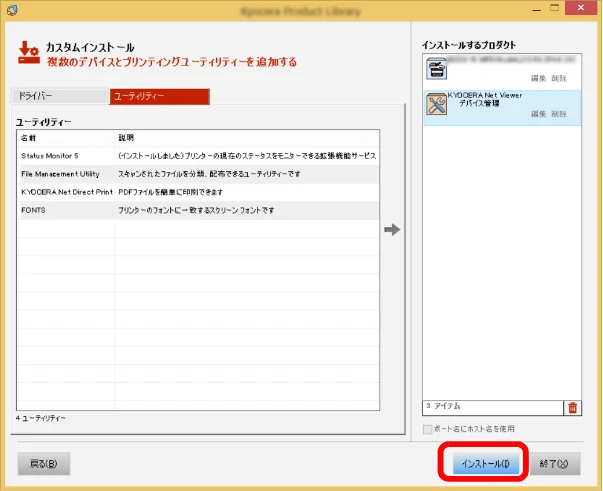The width and height of the screenshot is (603, 491).
Task: Select the FONTS row
Action: click(198, 210)
